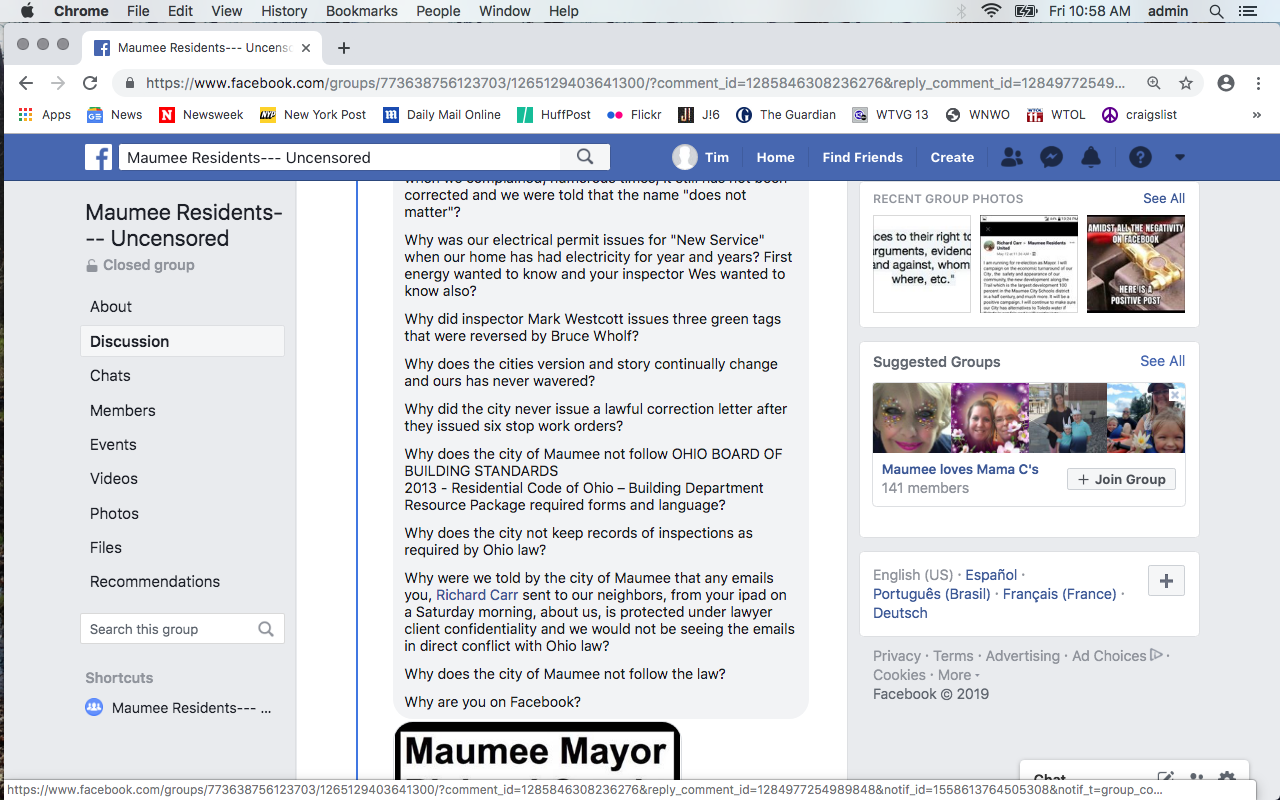Open Chrome's three-dot menu
The height and width of the screenshot is (800, 1280).
click(x=1258, y=83)
